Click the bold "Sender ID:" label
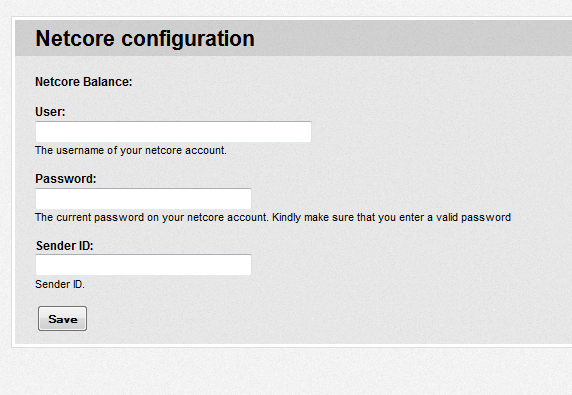 [x=65, y=245]
